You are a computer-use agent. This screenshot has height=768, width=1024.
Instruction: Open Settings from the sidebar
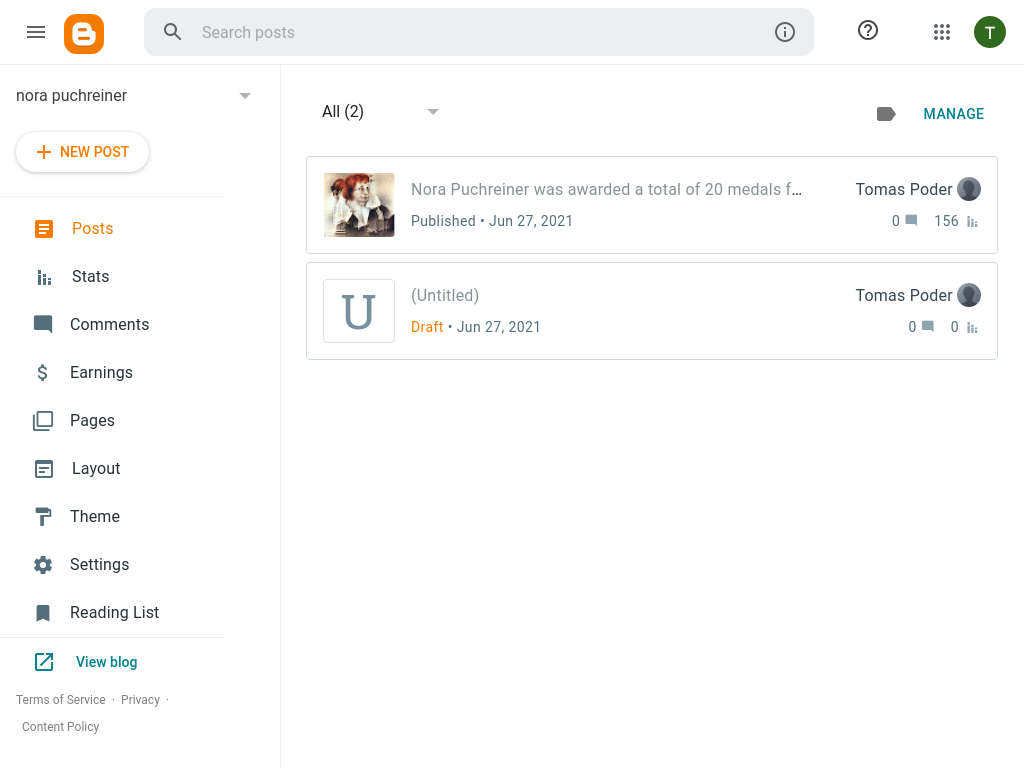pyautogui.click(x=99, y=565)
